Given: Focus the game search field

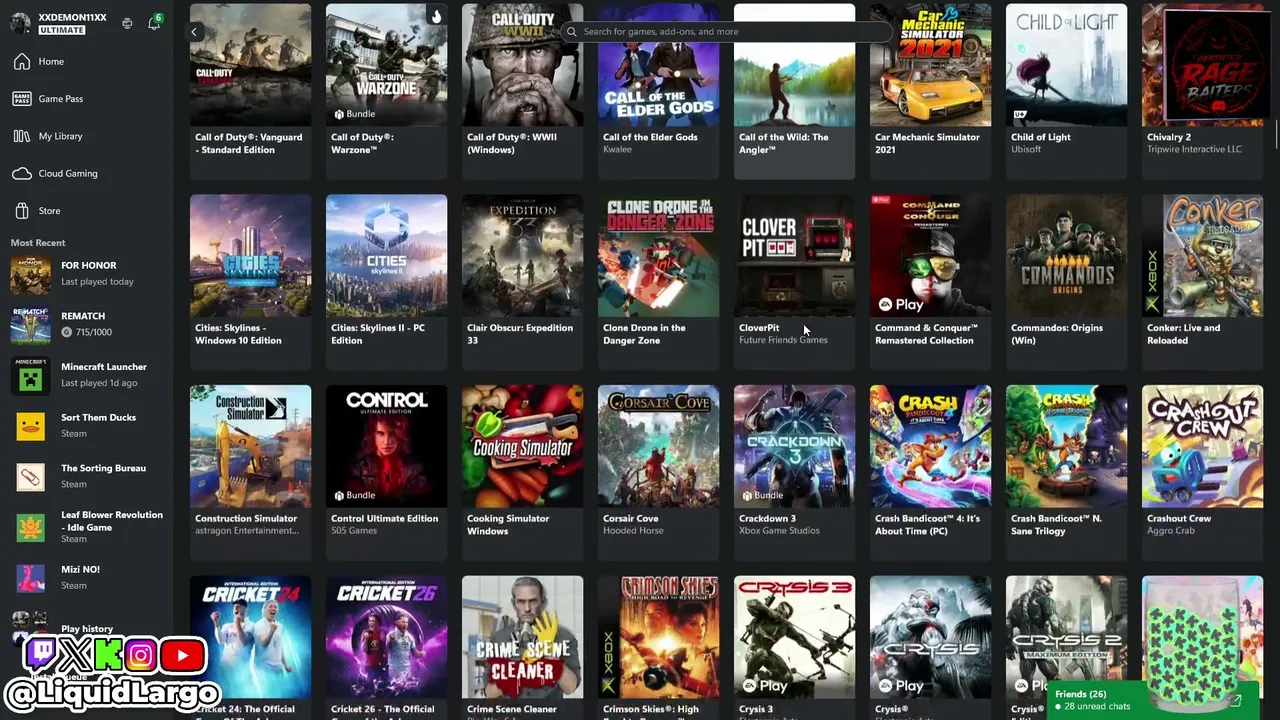Looking at the screenshot, I should coord(726,32).
